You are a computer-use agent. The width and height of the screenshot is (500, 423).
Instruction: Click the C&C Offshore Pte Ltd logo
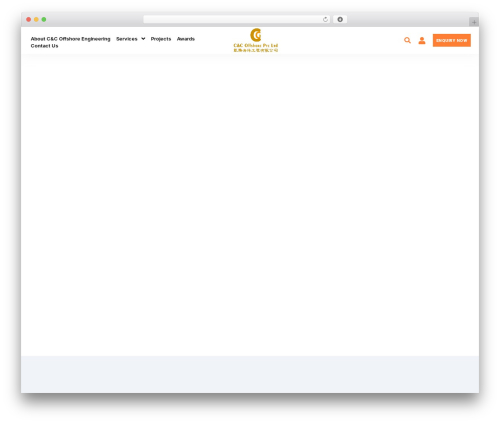(256, 40)
